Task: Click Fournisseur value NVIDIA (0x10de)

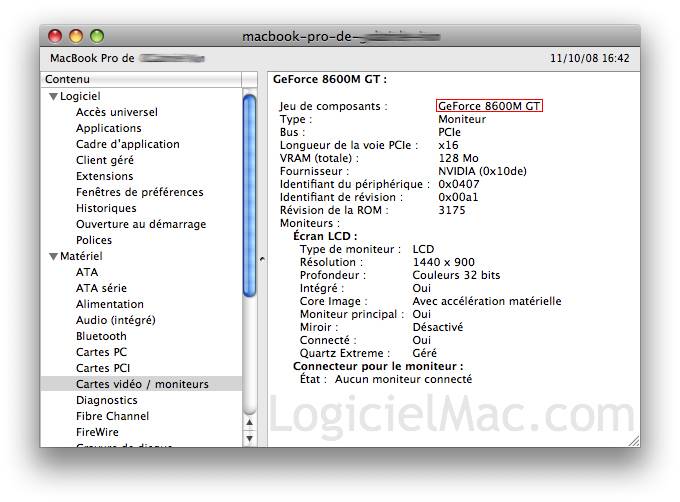Action: [x=482, y=171]
